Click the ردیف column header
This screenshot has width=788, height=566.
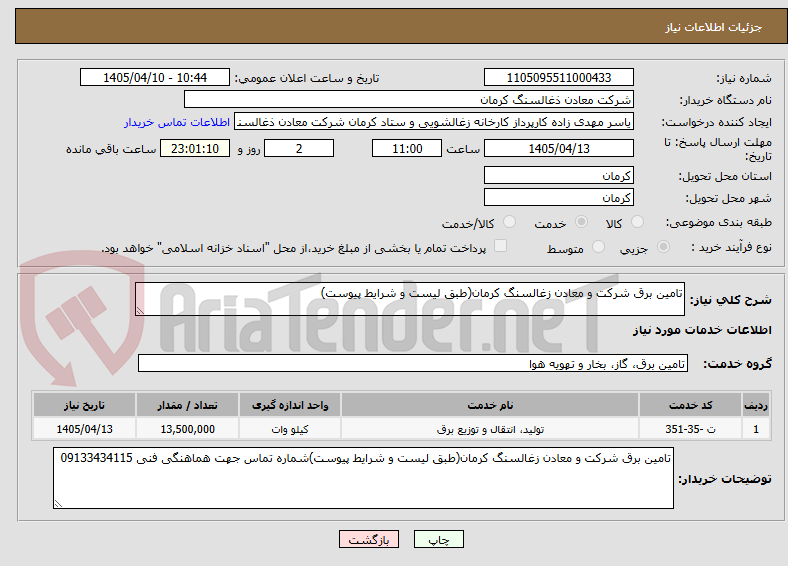pos(756,405)
